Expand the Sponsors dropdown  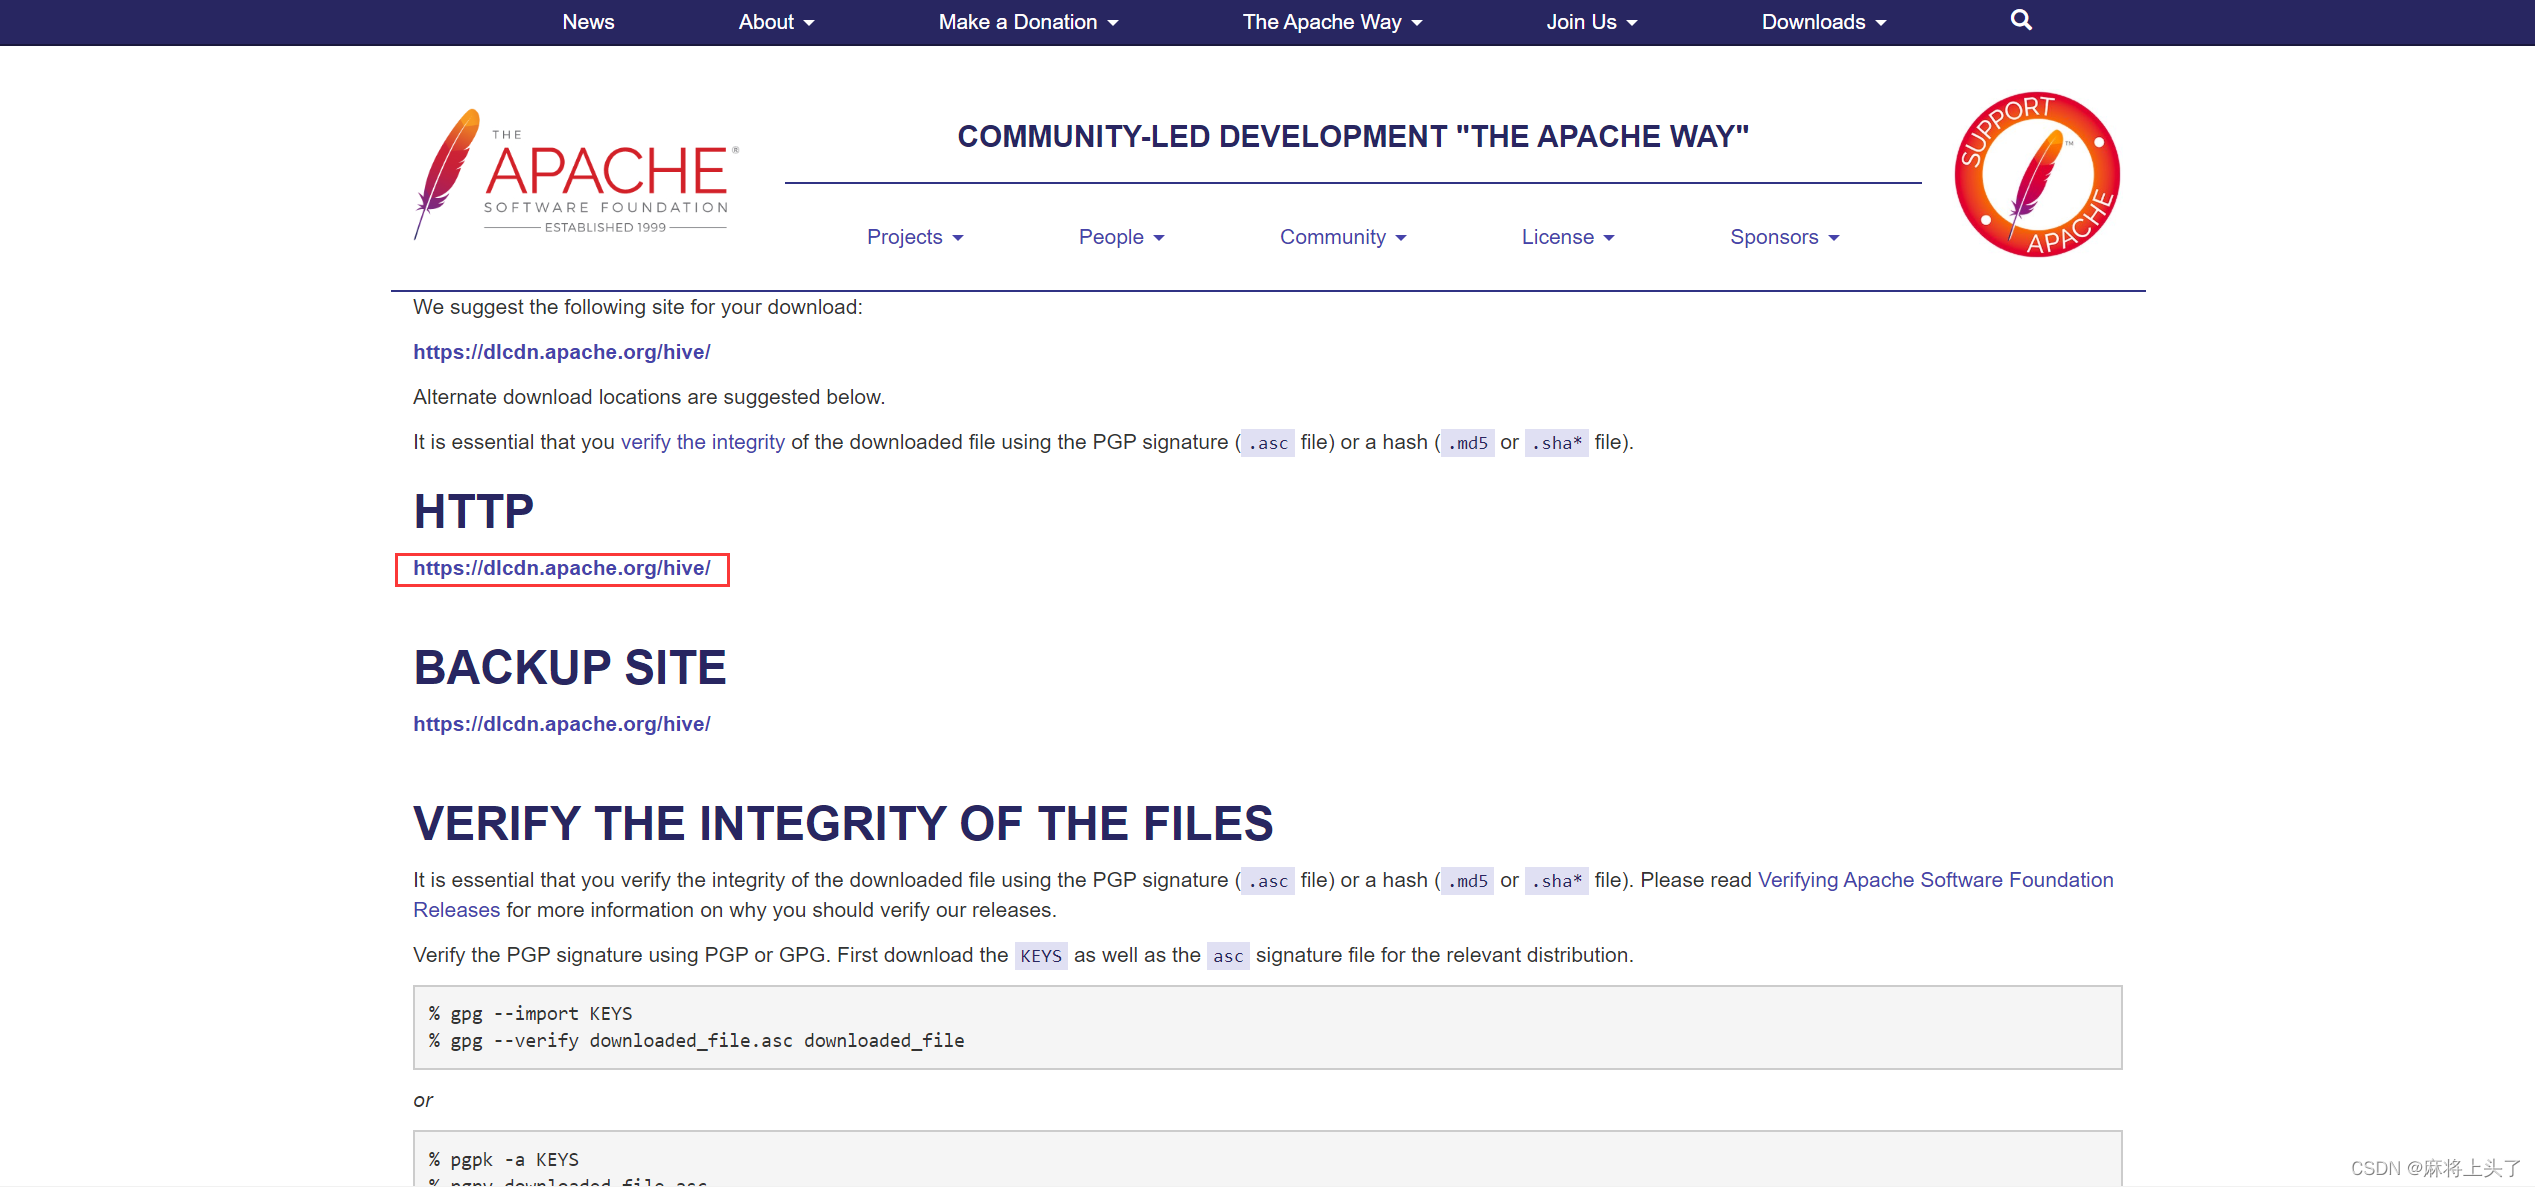[x=1784, y=237]
